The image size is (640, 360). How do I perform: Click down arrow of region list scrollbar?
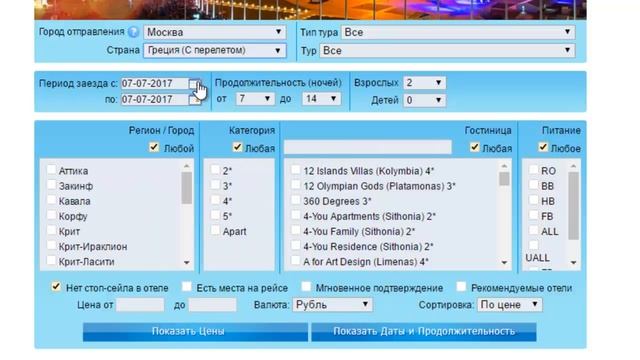coord(187,262)
